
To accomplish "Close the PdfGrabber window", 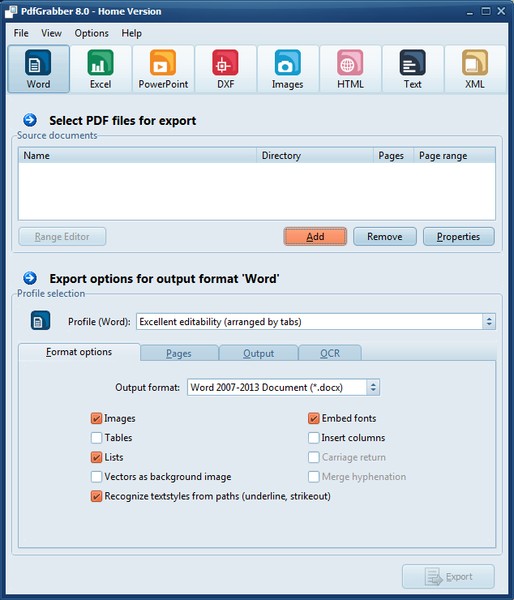I will [501, 11].
